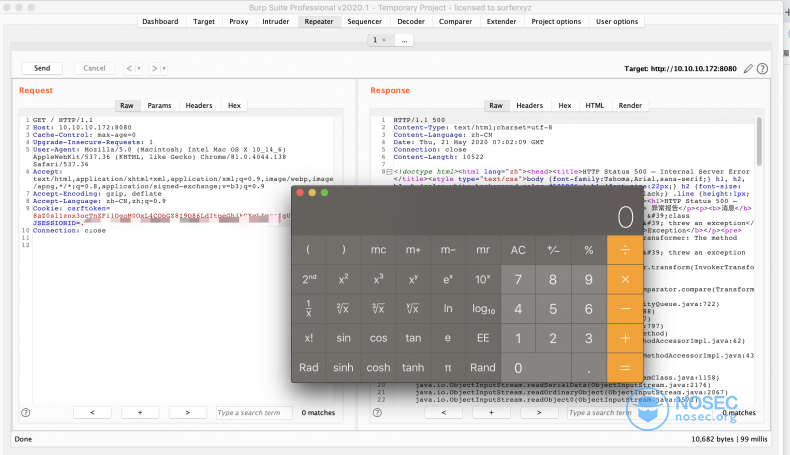790x455 pixels.
Task: Show the Request Params view
Action: tap(159, 105)
